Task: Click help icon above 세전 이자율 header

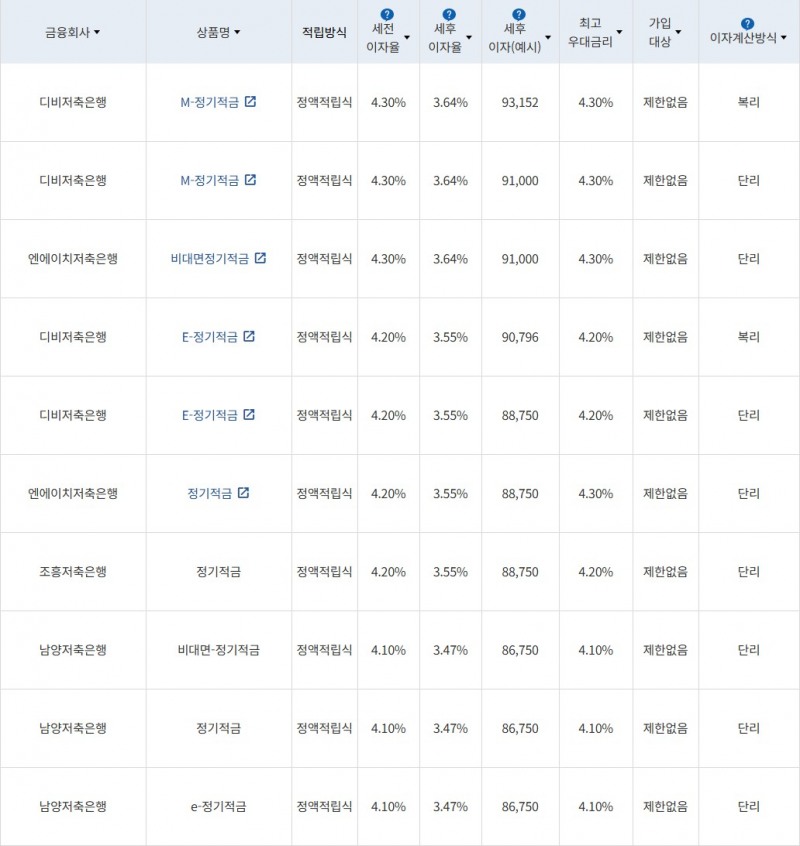Action: click(388, 15)
